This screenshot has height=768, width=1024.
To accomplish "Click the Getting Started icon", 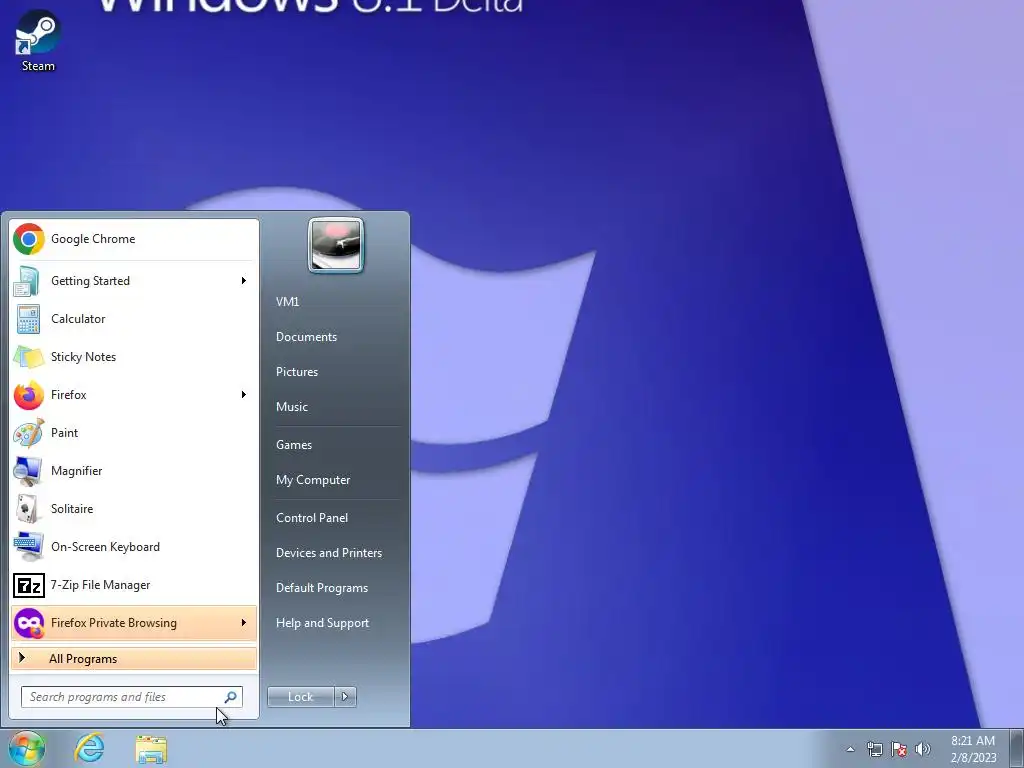I will click(28, 281).
